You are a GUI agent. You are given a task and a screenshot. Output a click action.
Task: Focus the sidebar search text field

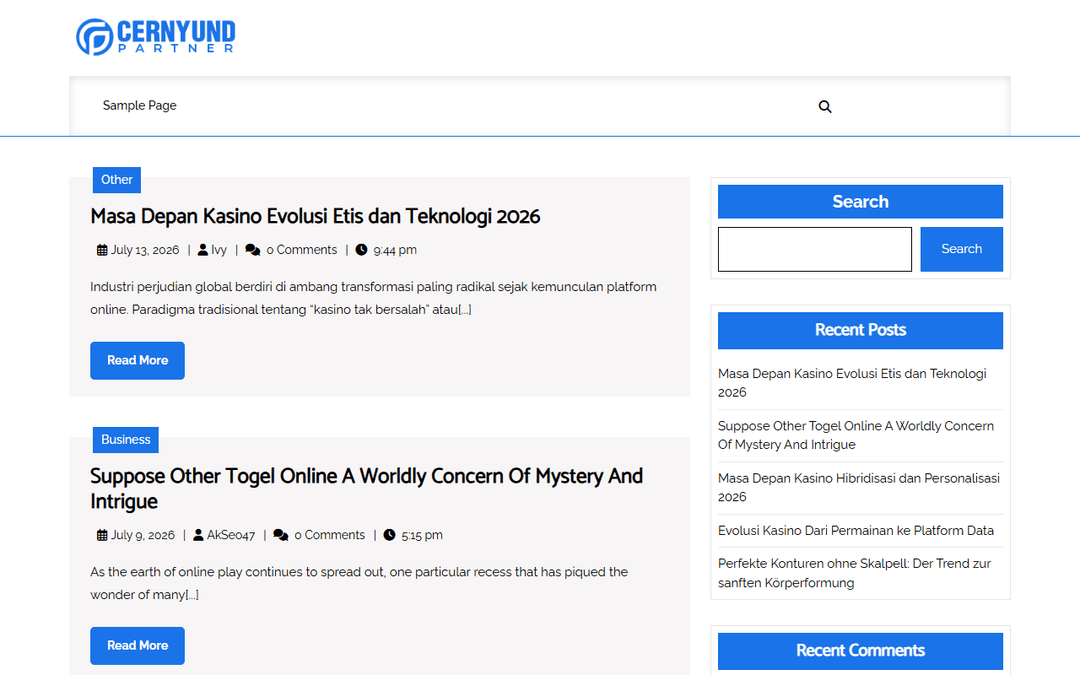(x=815, y=249)
